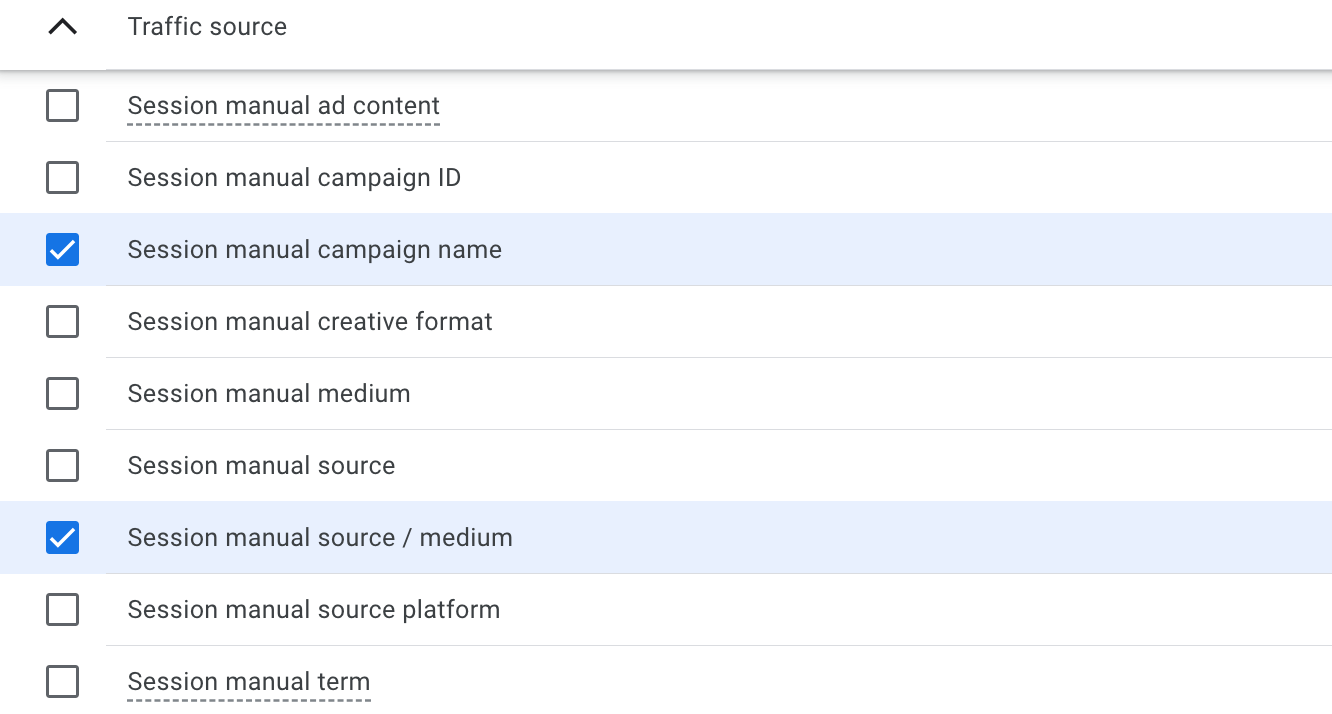Image resolution: width=1332 pixels, height=714 pixels.
Task: Check the Session manual ad content checkbox
Action: click(x=62, y=105)
